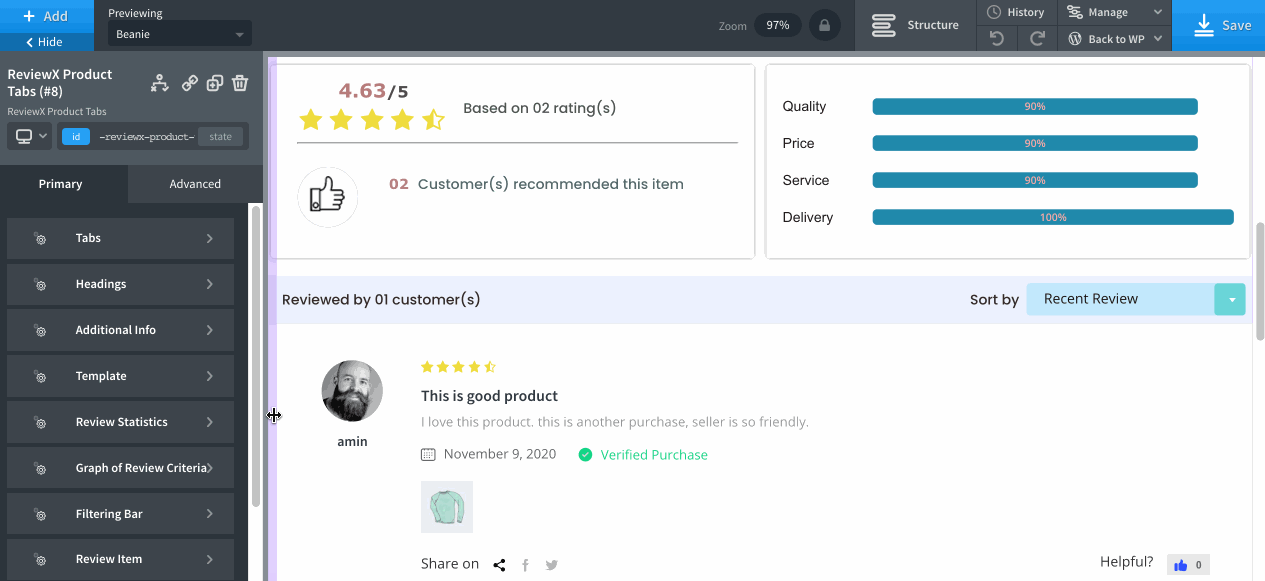Click the review's attached product image thumbnail
The image size is (1265, 581).
click(x=447, y=507)
